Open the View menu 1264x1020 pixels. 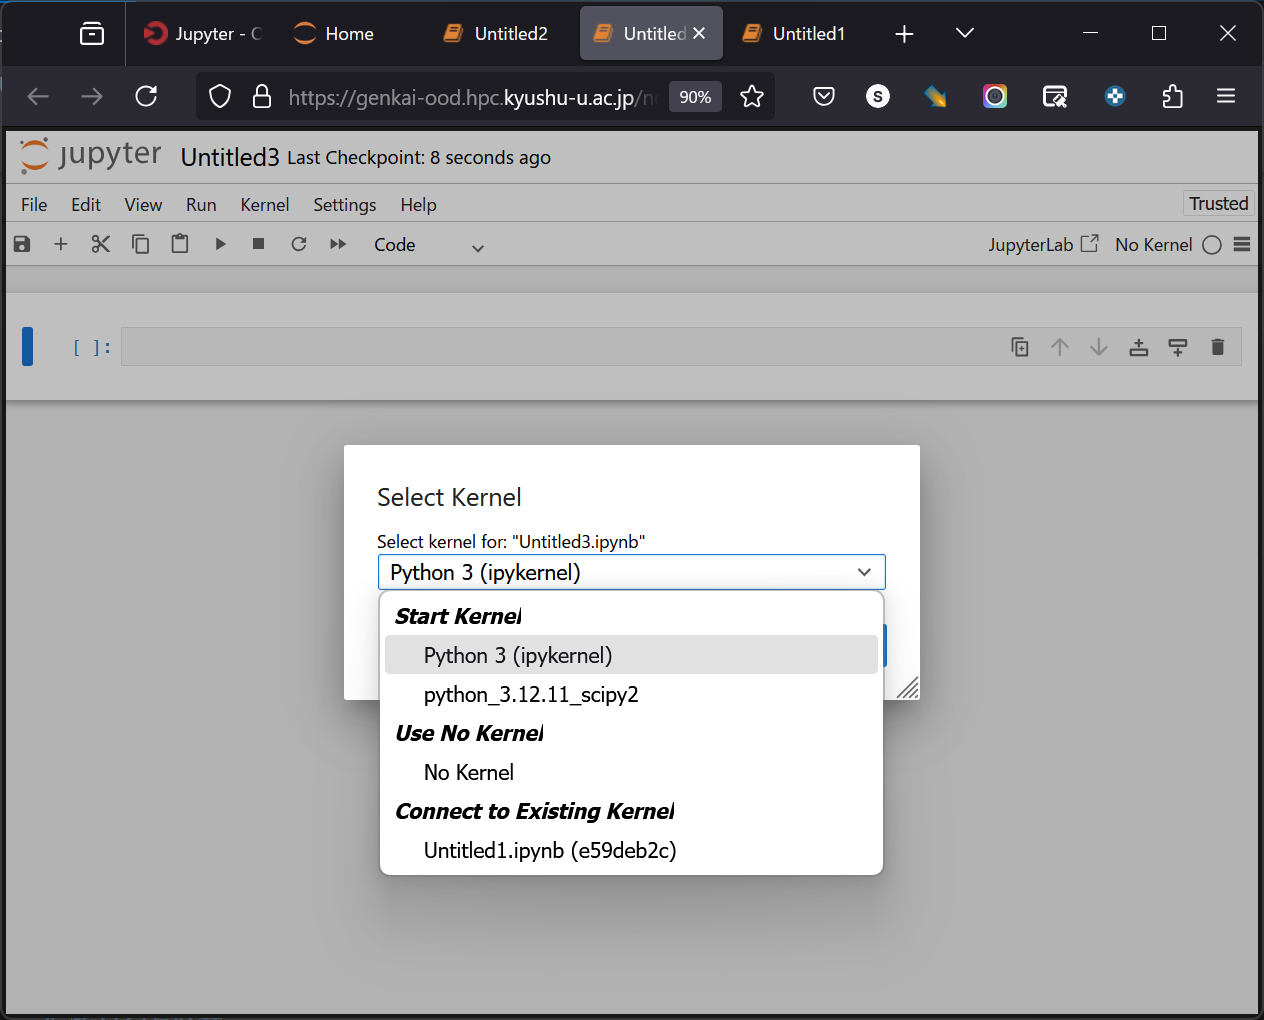click(143, 204)
